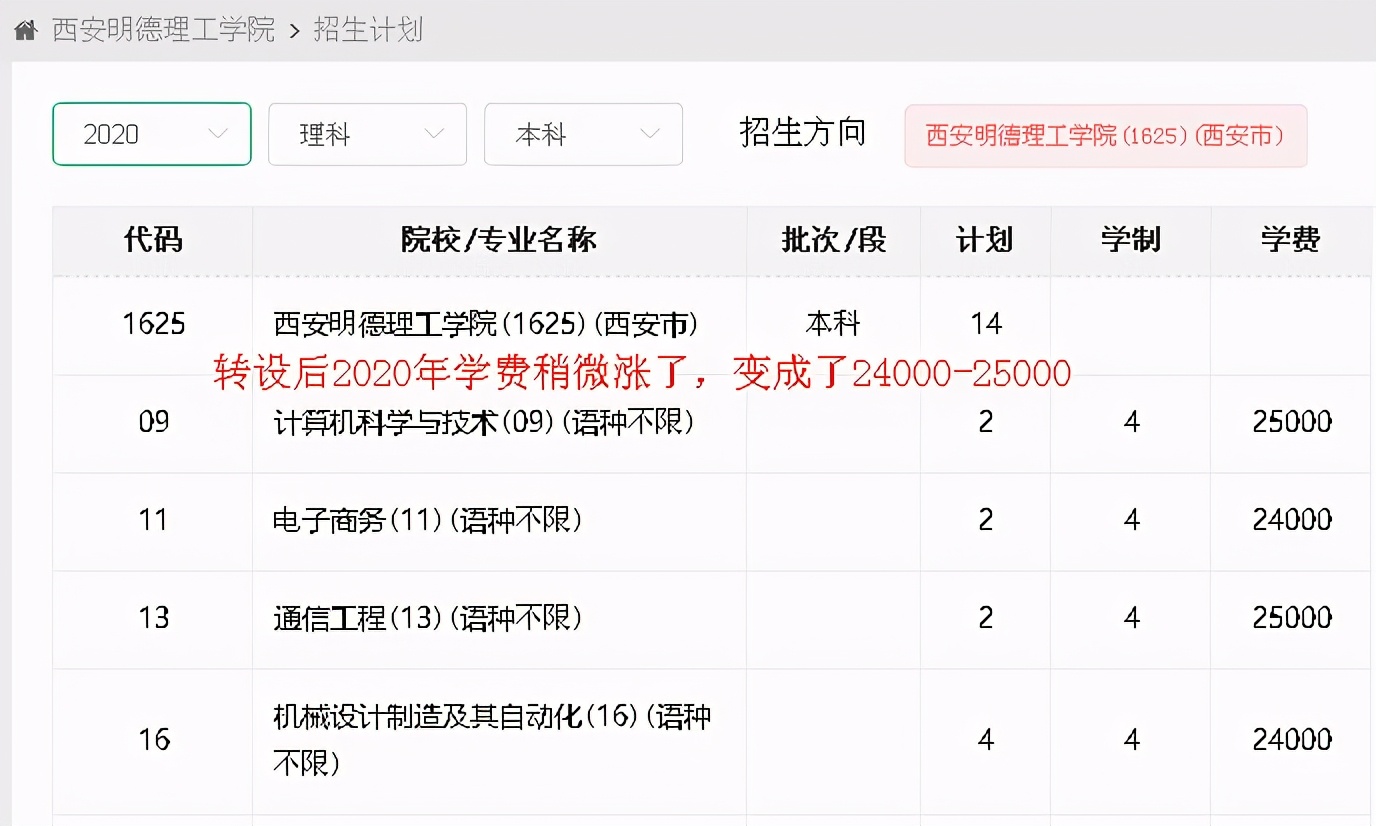Click the chevron arrow beside 理科
Screen dimensions: 1376x826
pos(434,134)
